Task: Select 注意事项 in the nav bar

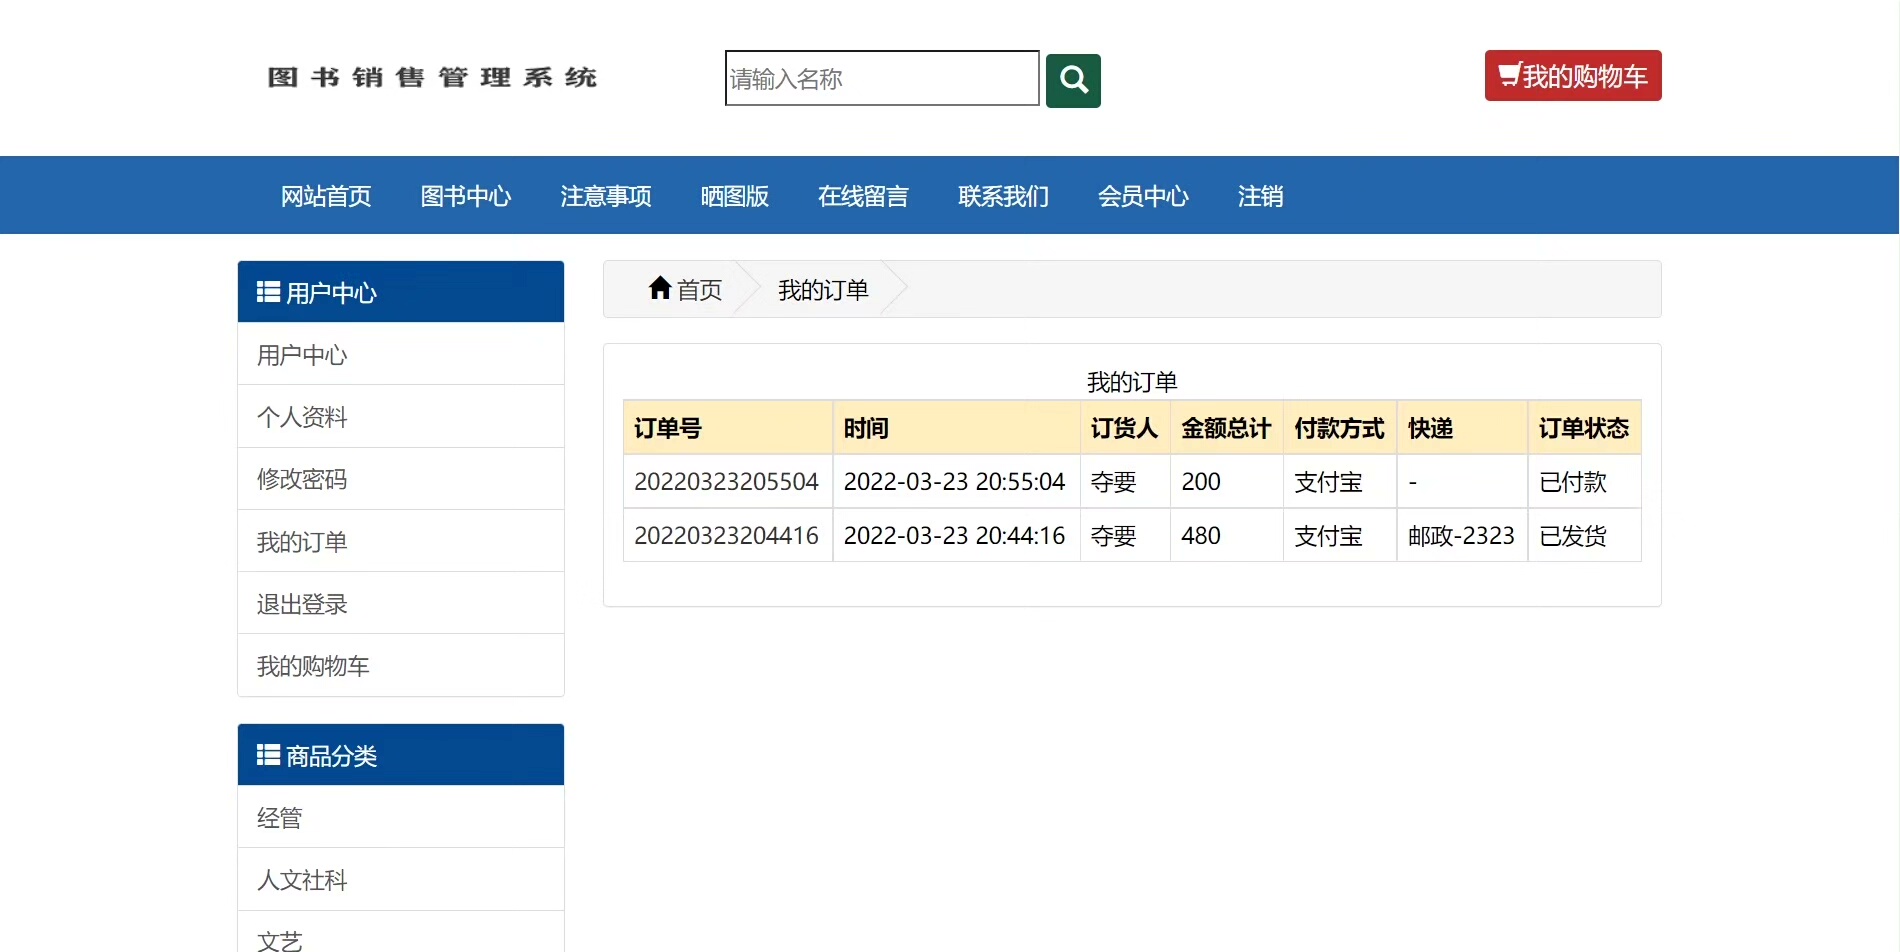Action: (606, 196)
